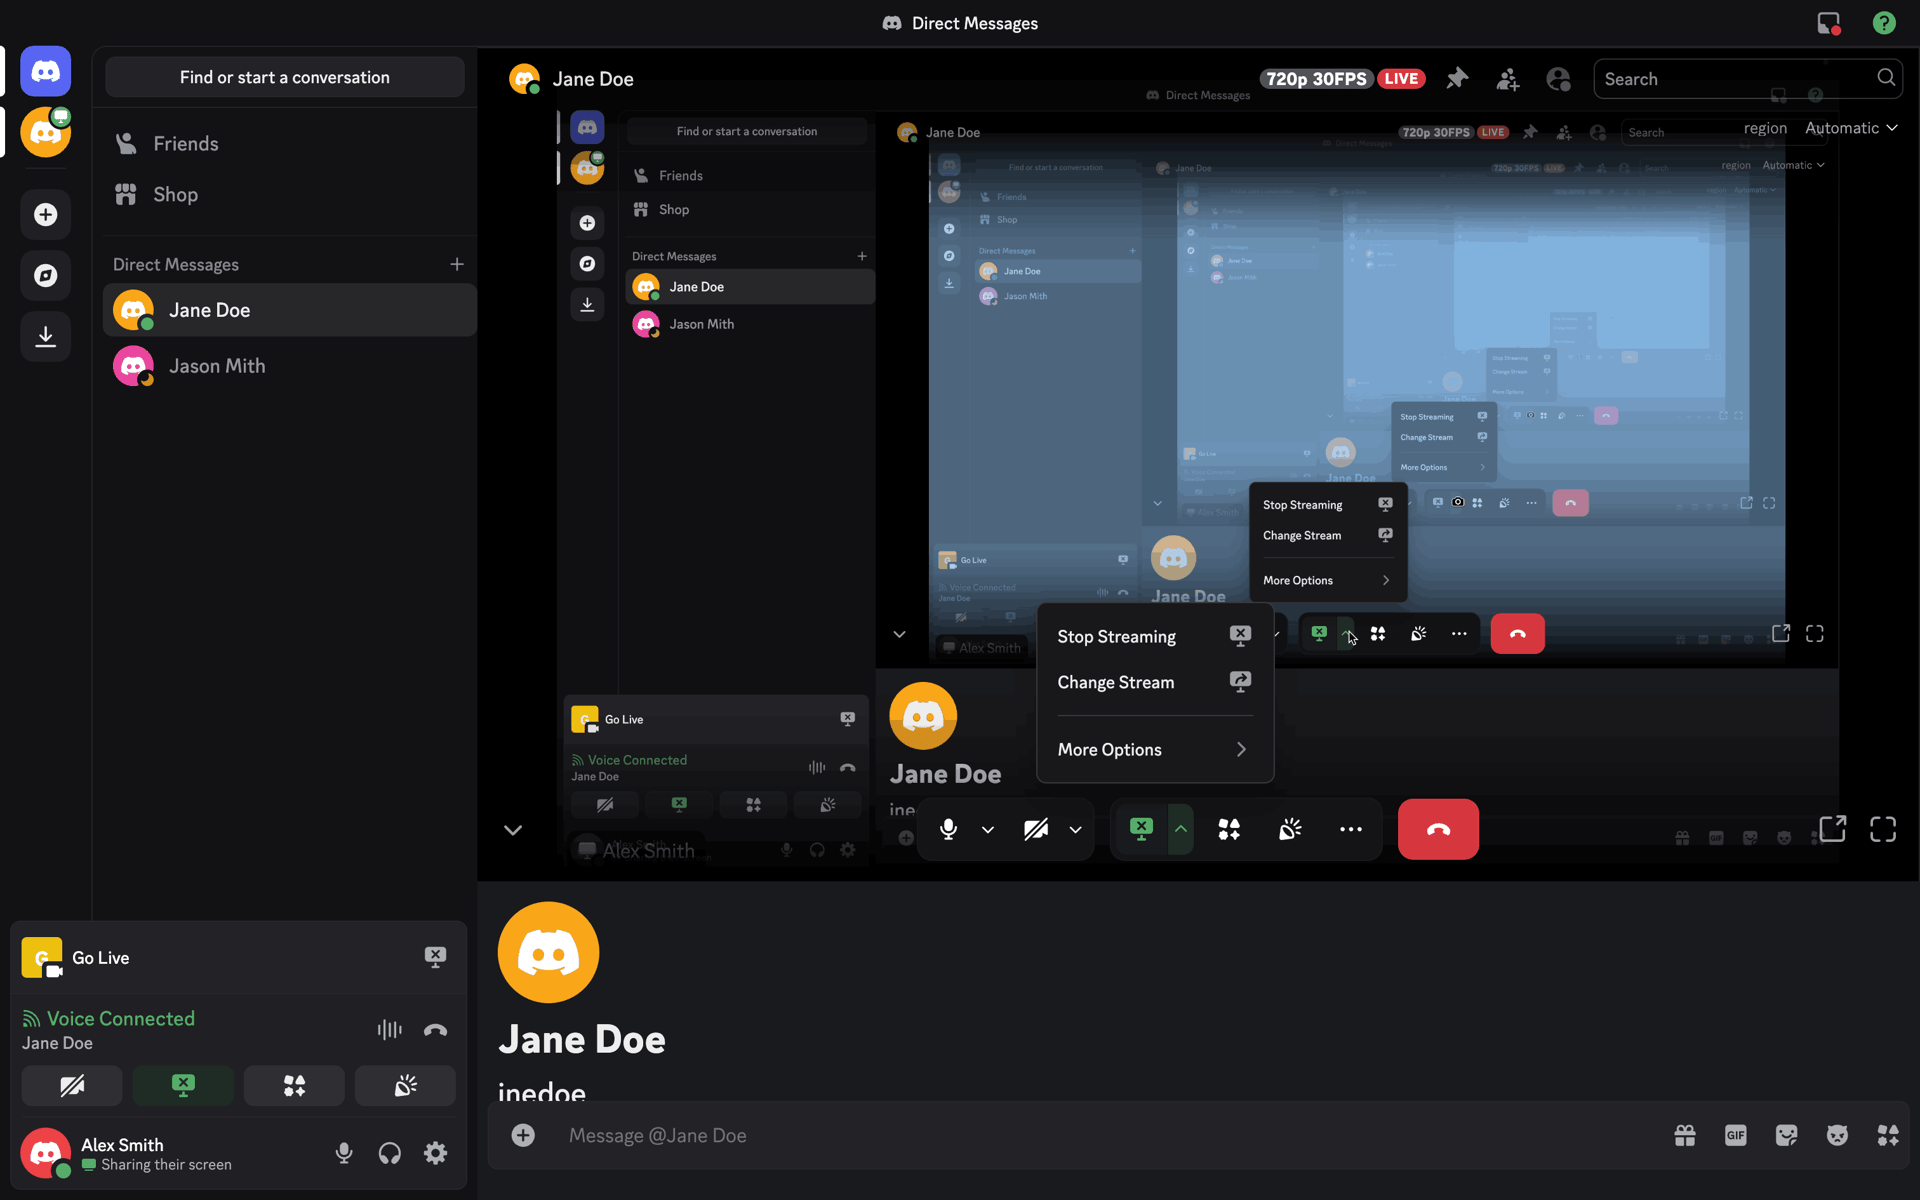Toggle microphone mute in call controls
Image resolution: width=1920 pixels, height=1200 pixels.
(948, 829)
